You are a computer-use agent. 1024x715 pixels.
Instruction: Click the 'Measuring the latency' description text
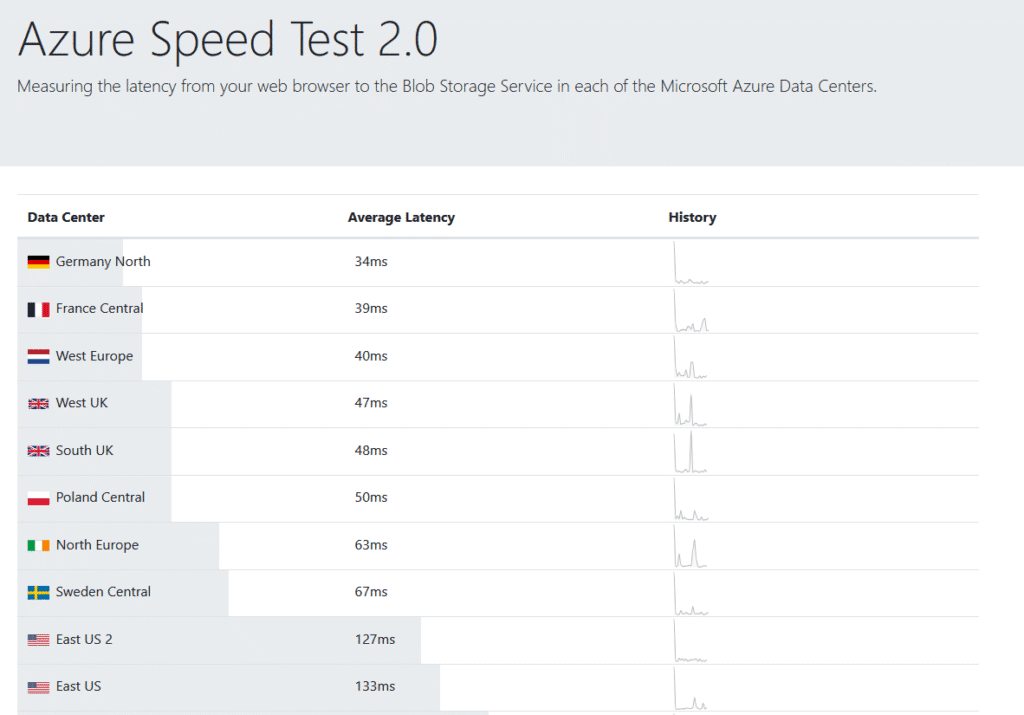coord(447,86)
